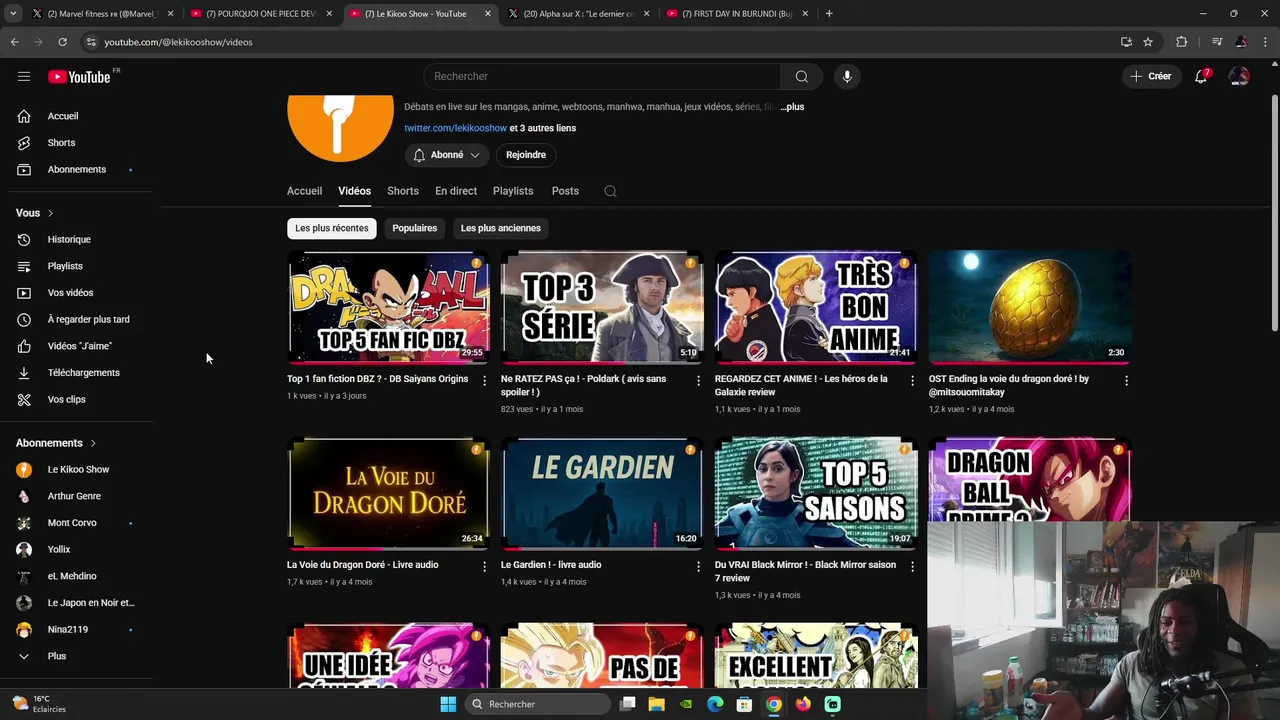Click the search magnifier button
The width and height of the screenshot is (1280, 720).
(x=801, y=76)
